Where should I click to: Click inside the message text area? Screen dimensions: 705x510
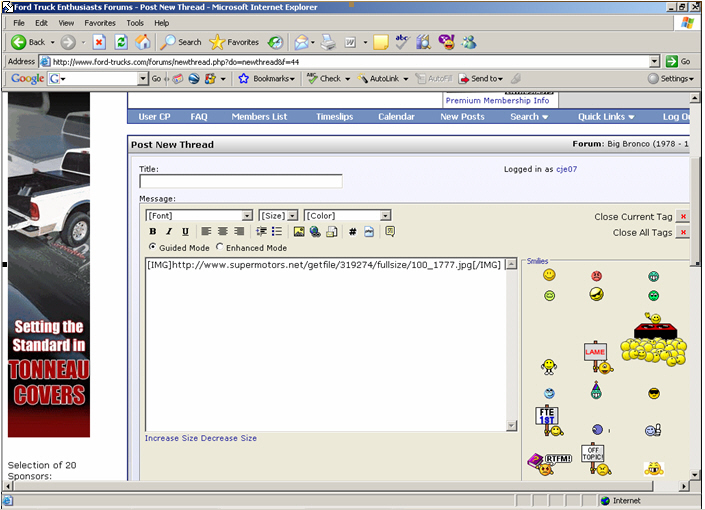click(326, 345)
